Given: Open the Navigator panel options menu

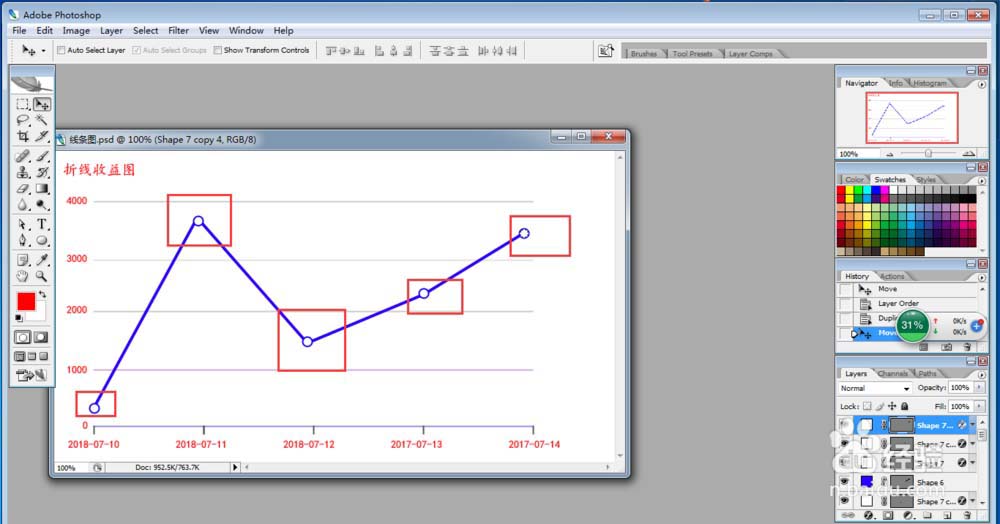Looking at the screenshot, I should (x=982, y=84).
